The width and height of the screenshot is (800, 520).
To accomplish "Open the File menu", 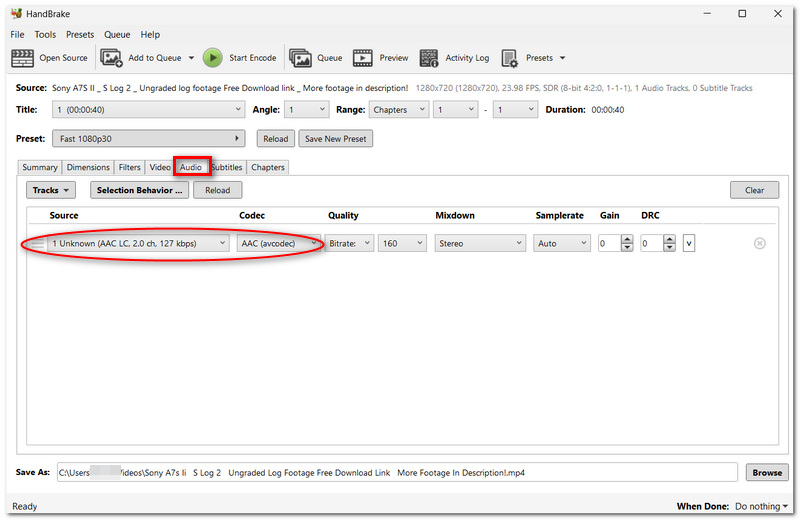I will pos(17,35).
